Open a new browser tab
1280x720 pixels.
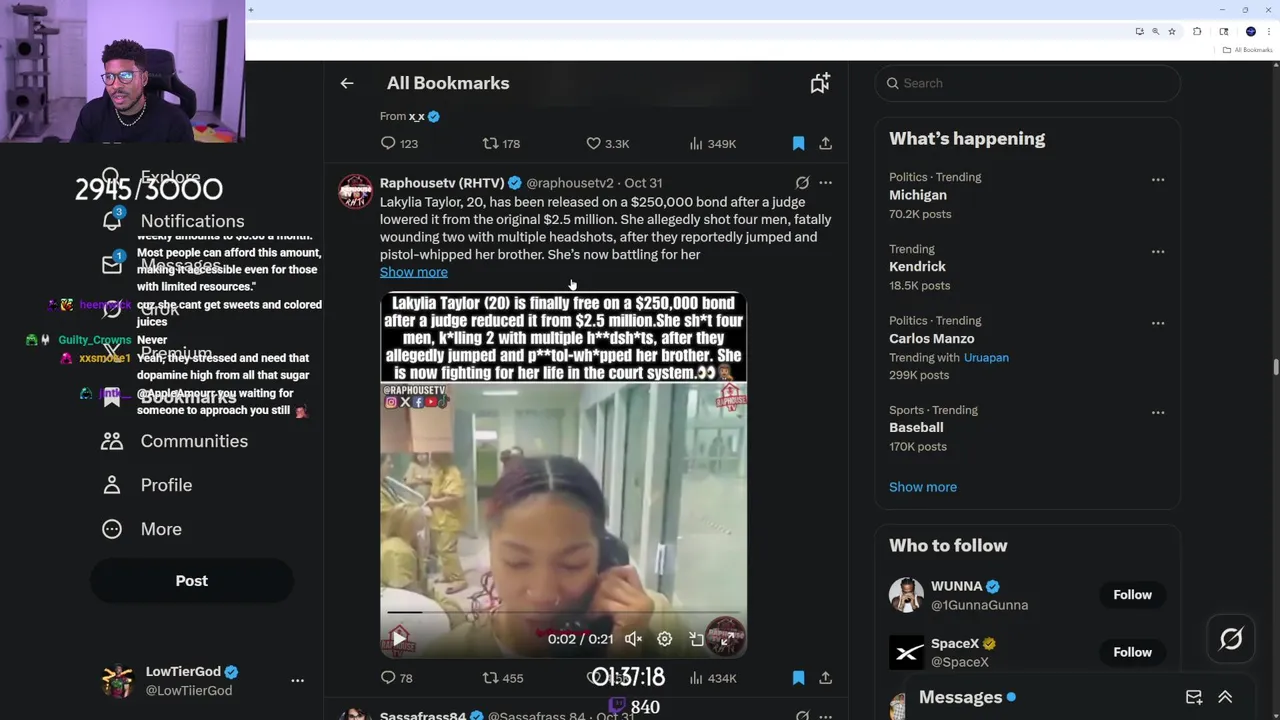[x=250, y=10]
